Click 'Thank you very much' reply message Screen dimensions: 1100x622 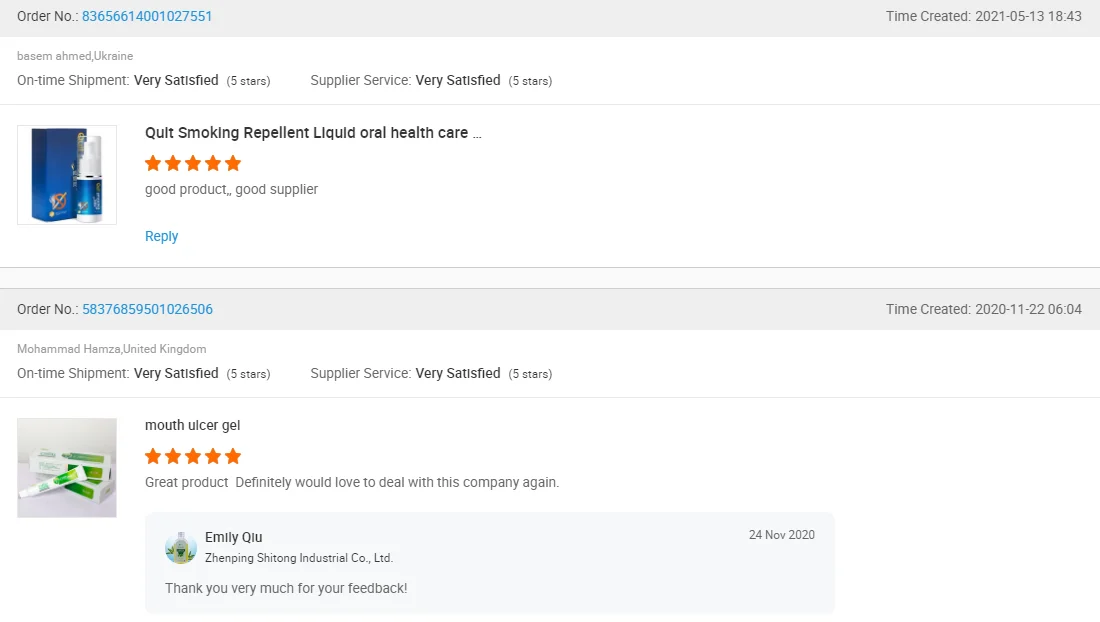tap(286, 588)
